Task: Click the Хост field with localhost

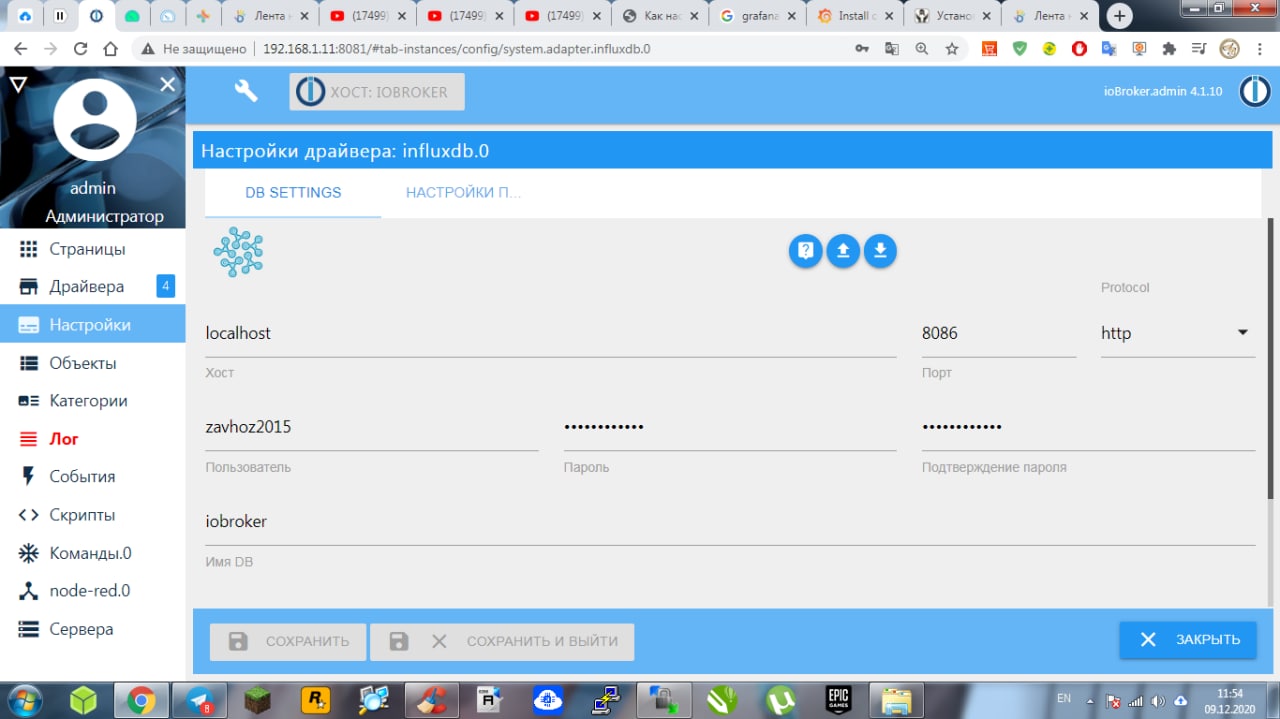Action: (x=550, y=334)
